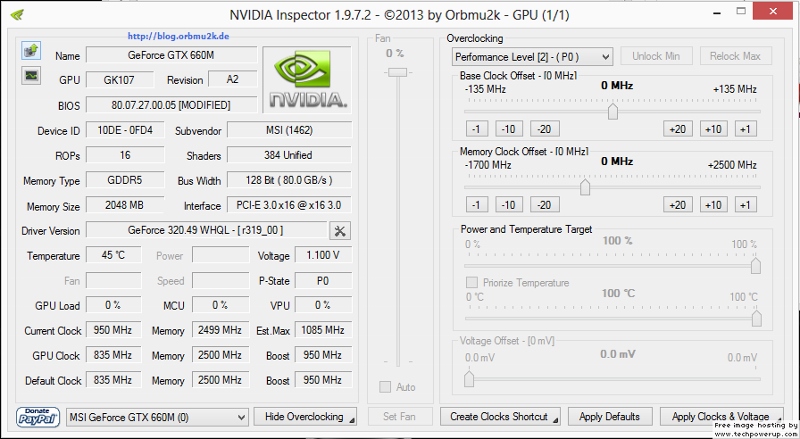Click the Subvendor value MSI (1462)
Screen dimensions: 800x439
coord(289,130)
